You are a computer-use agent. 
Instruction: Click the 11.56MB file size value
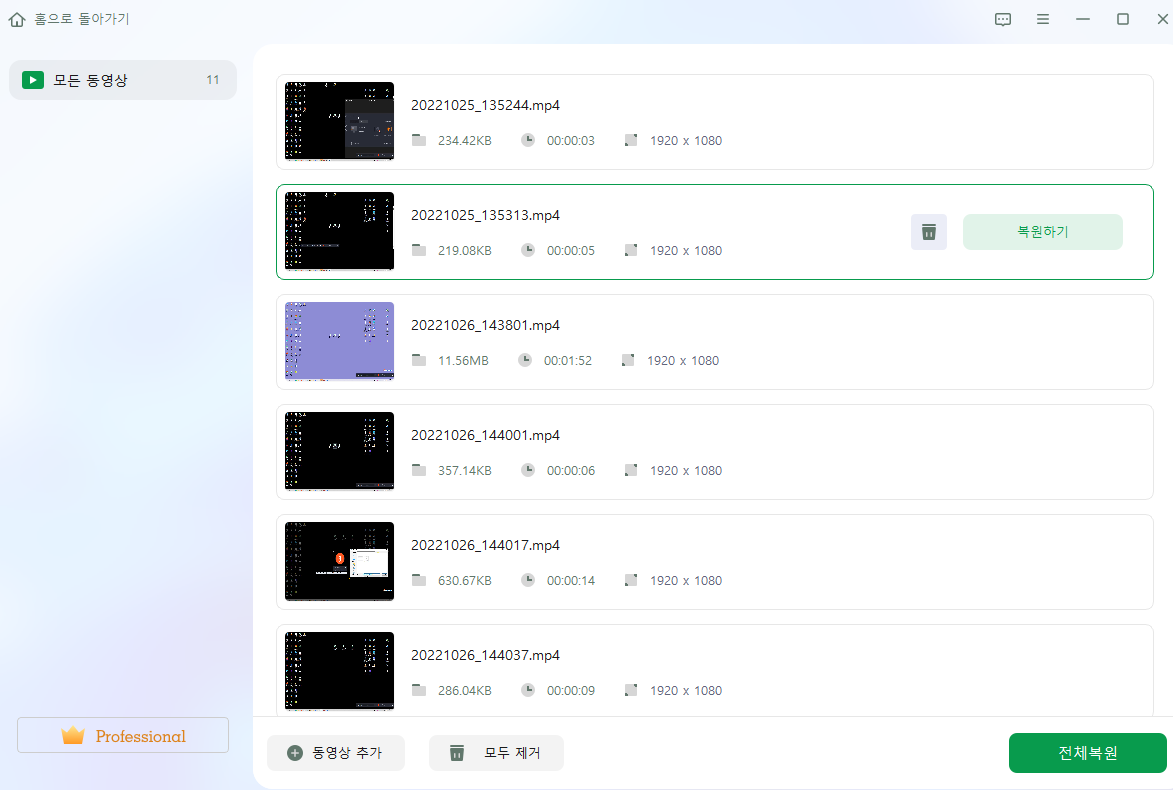463,361
